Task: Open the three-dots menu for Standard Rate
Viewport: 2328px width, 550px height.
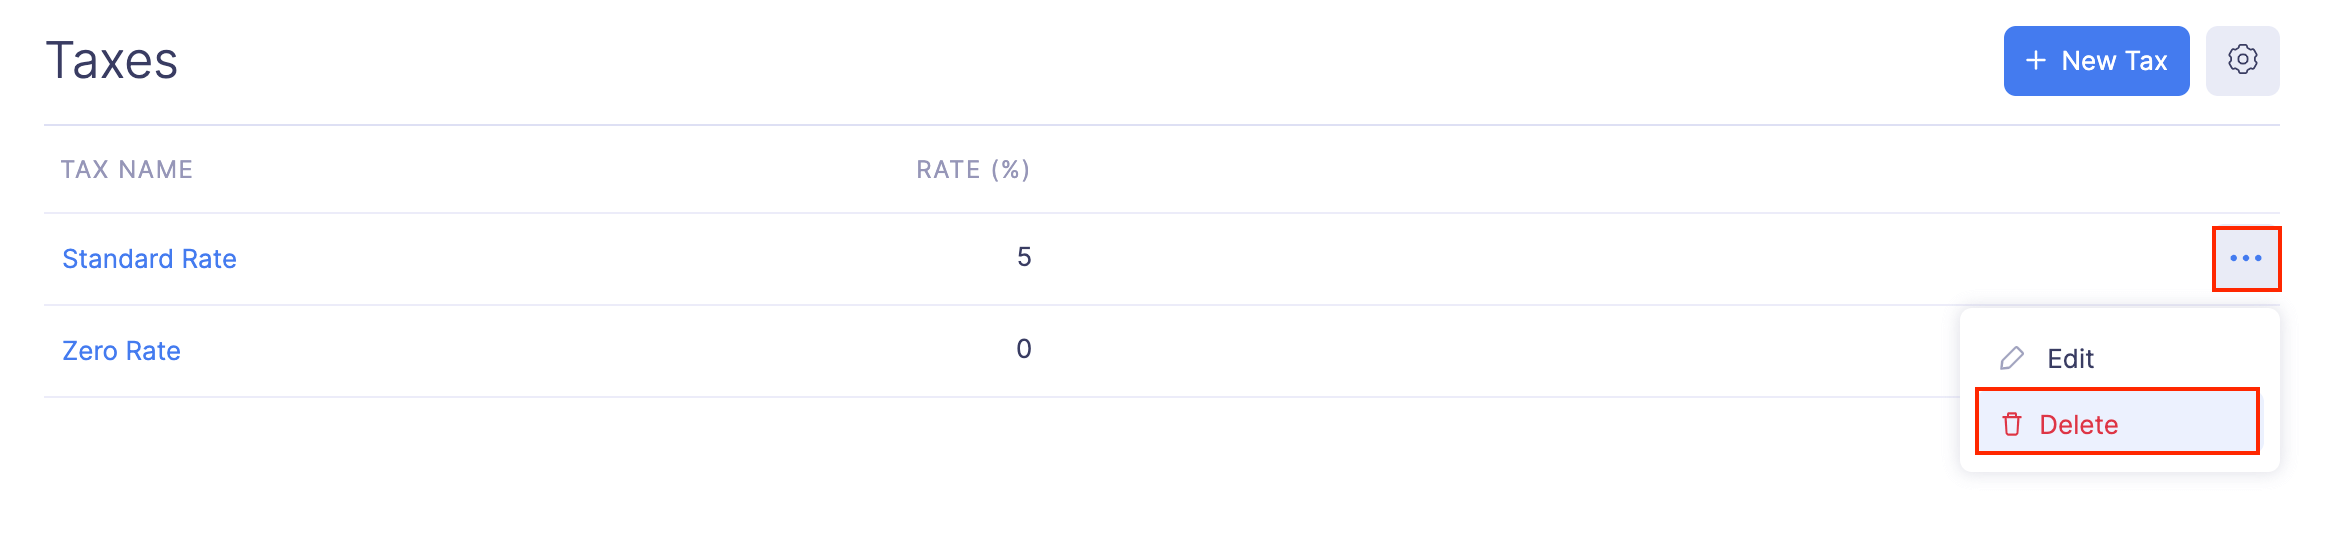Action: [2245, 258]
